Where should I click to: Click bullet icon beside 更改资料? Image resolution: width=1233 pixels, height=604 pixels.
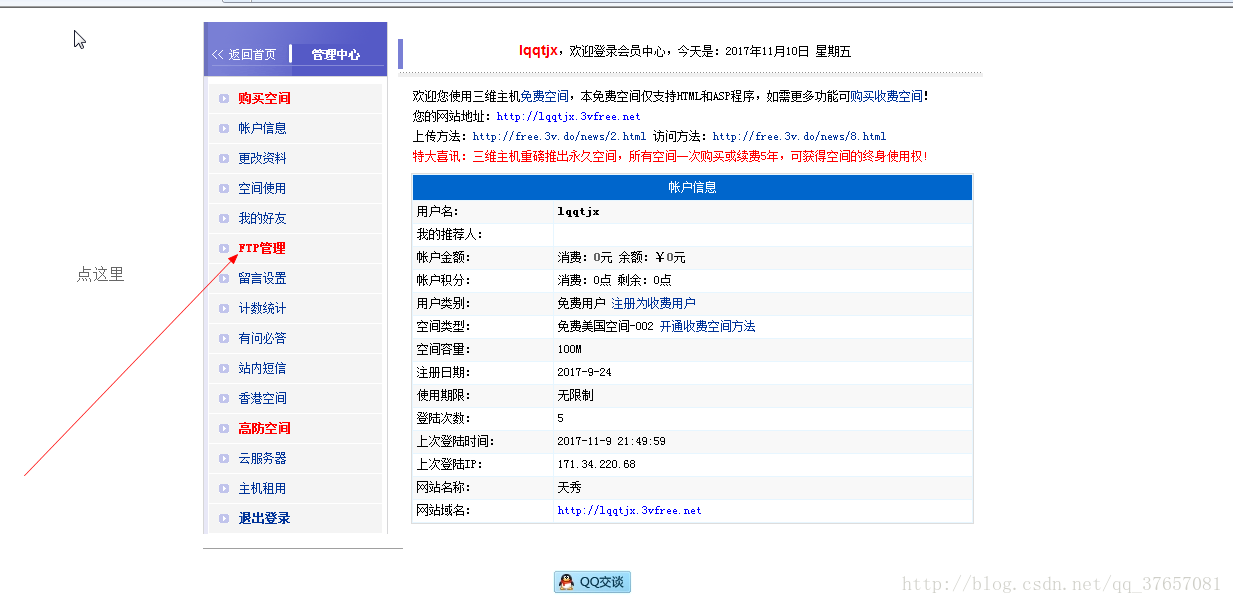[224, 158]
